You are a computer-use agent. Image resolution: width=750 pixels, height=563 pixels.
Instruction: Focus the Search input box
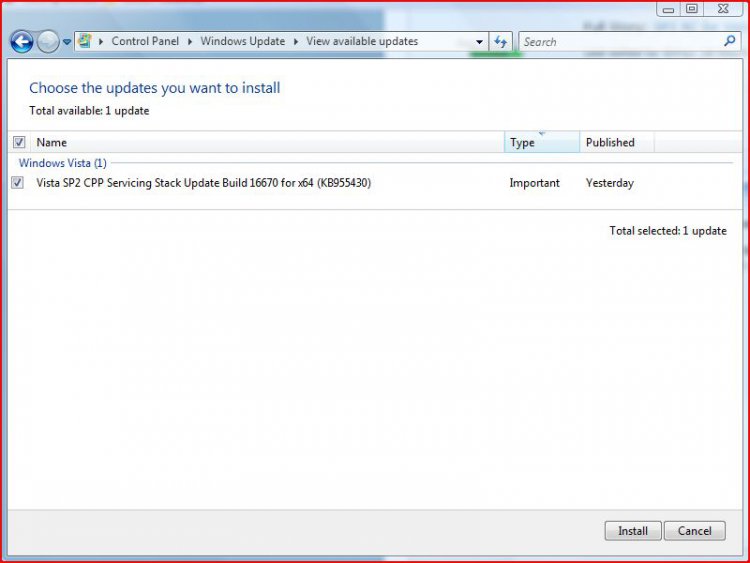pos(622,42)
